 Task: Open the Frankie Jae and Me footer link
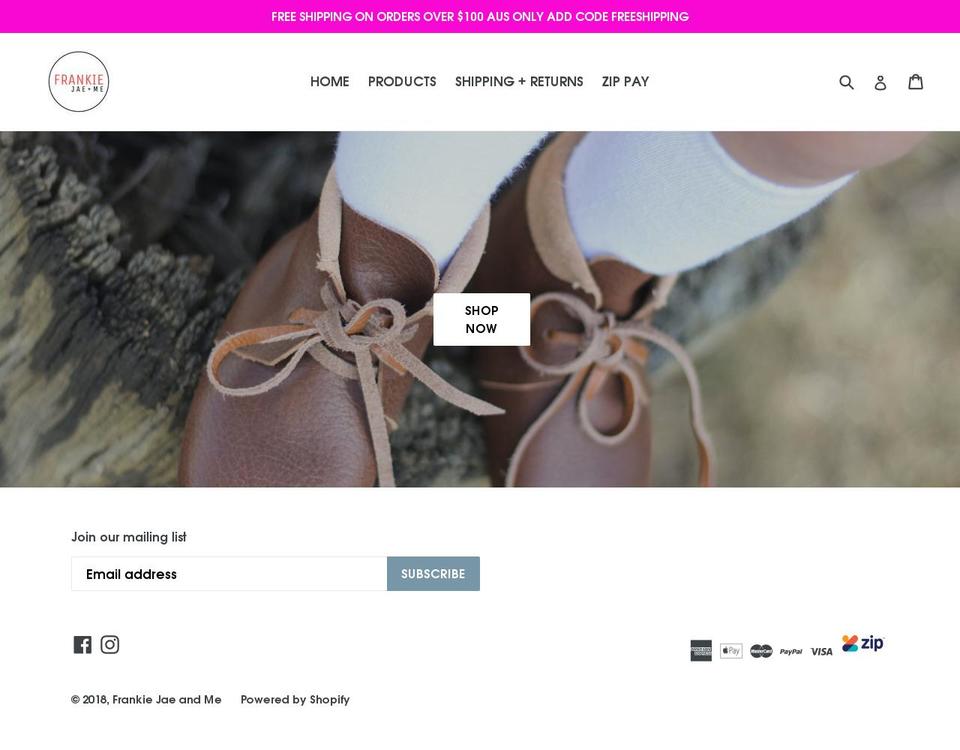tap(167, 699)
